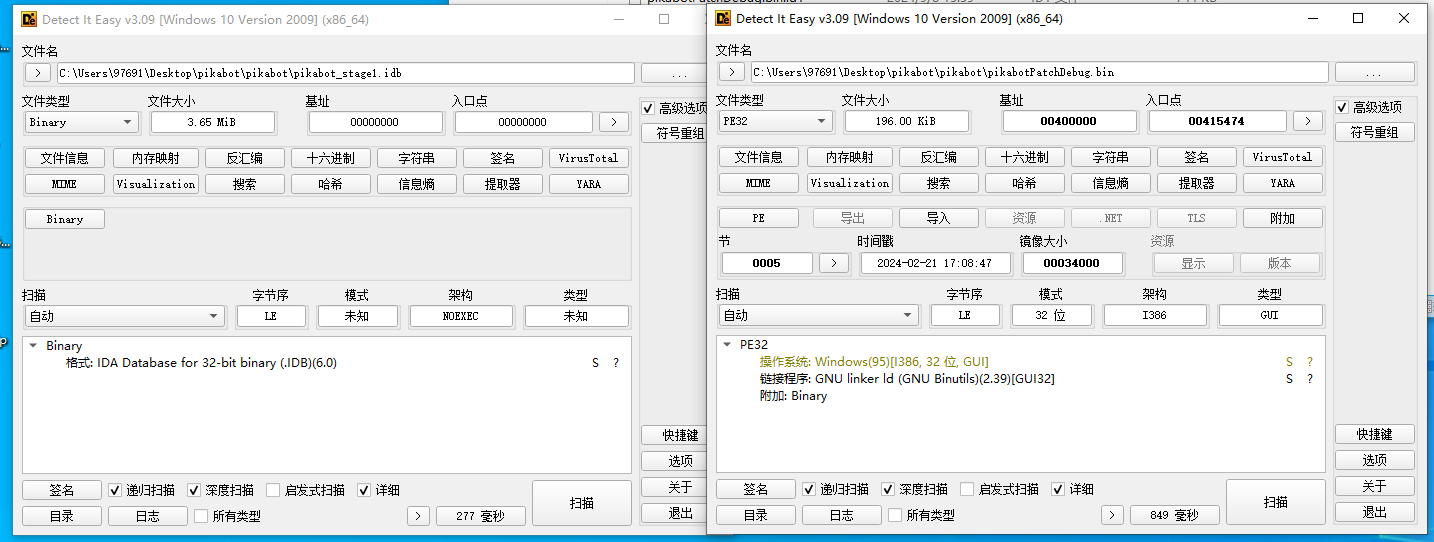Click MIME button in left window
This screenshot has width=1434, height=542.
(x=64, y=184)
